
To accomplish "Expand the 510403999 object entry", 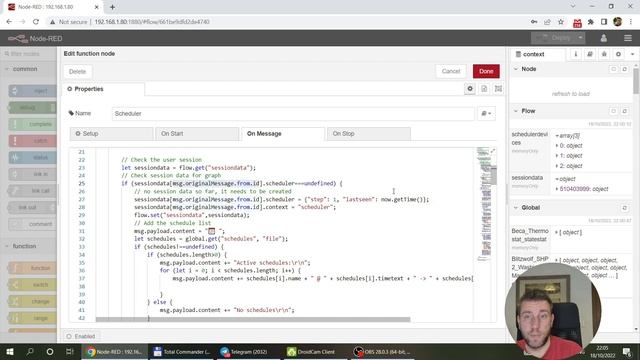I will [557, 189].
